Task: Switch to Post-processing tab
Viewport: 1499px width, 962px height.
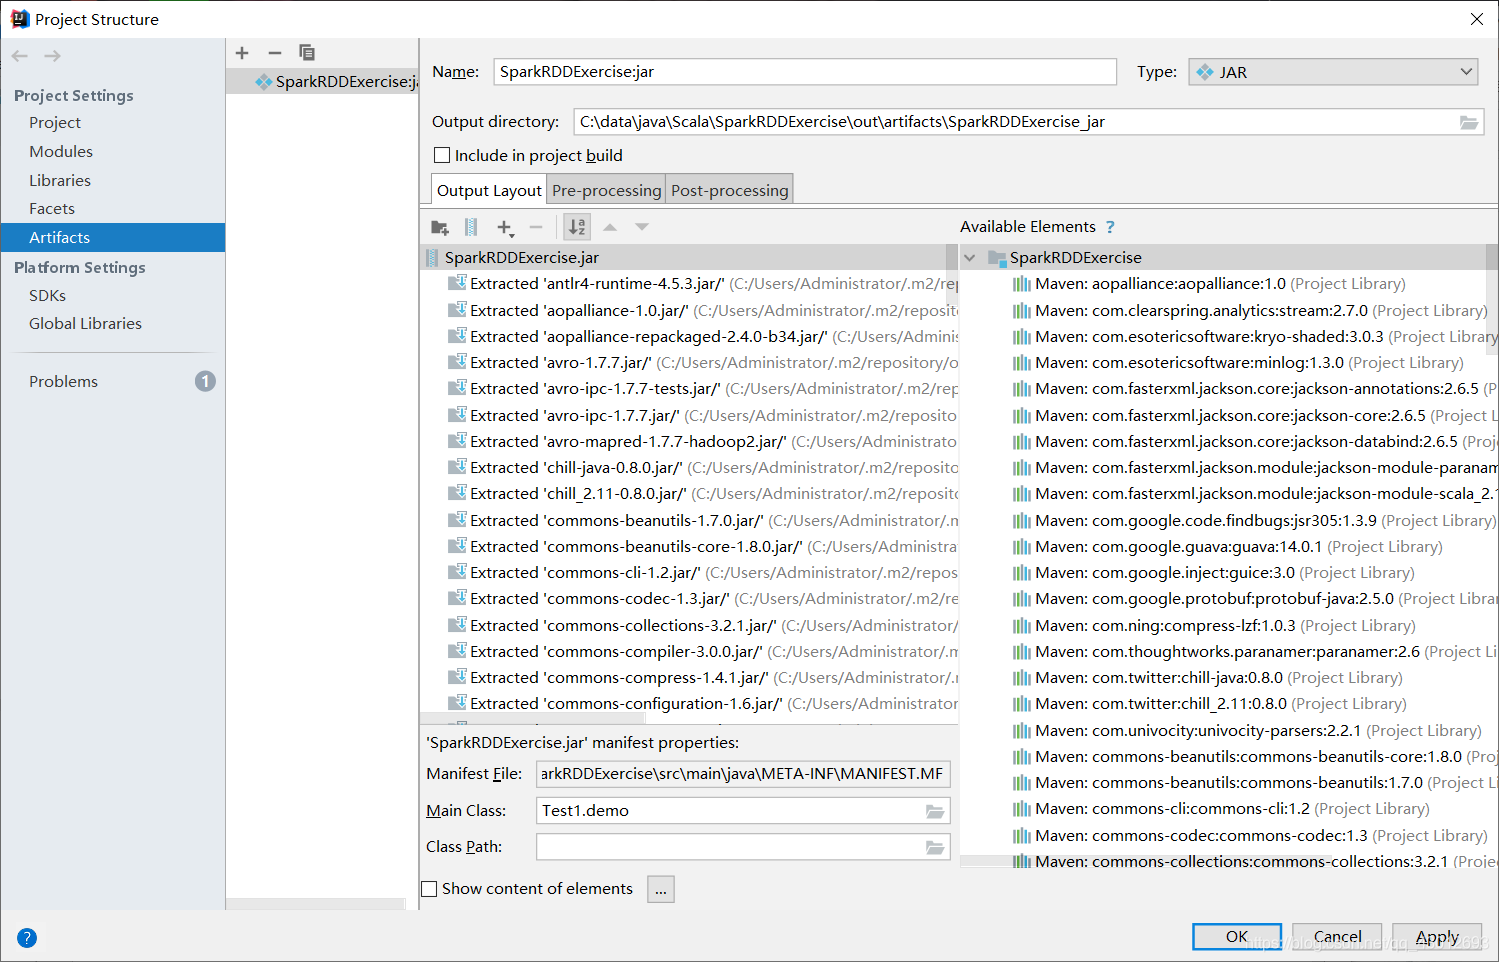Action: [729, 190]
